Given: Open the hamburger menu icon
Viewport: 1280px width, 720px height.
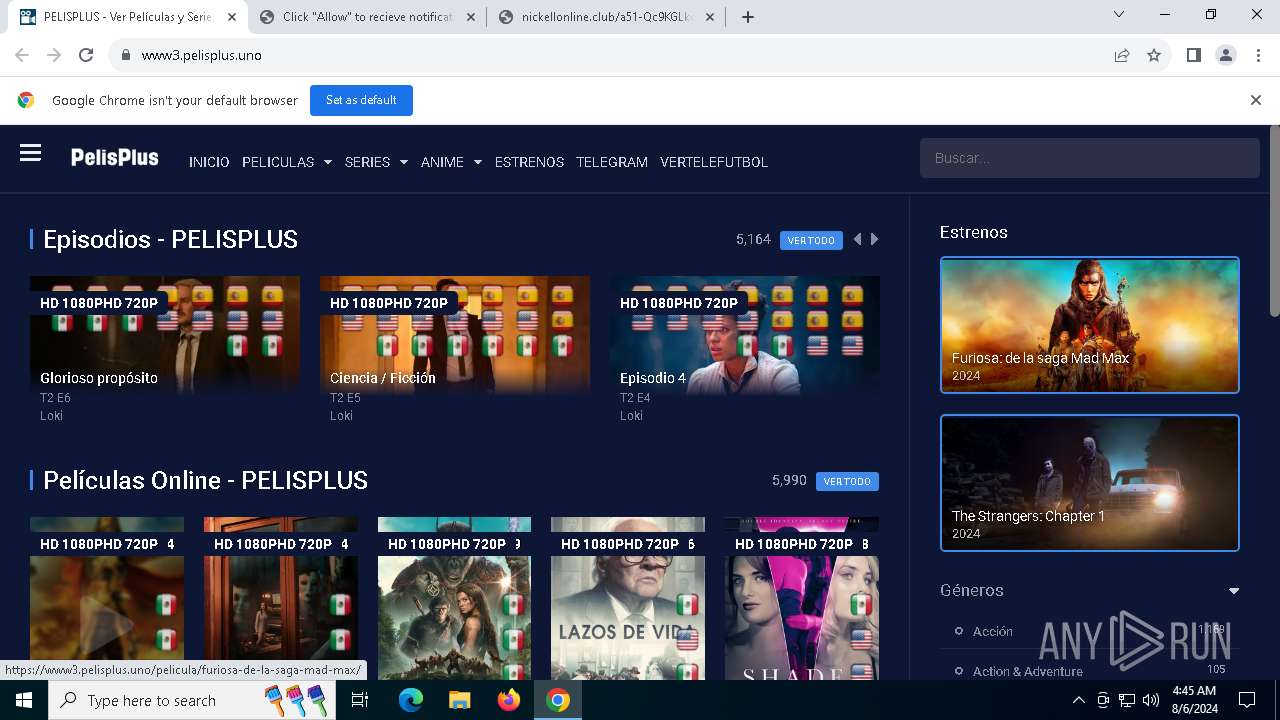Looking at the screenshot, I should (x=30, y=153).
